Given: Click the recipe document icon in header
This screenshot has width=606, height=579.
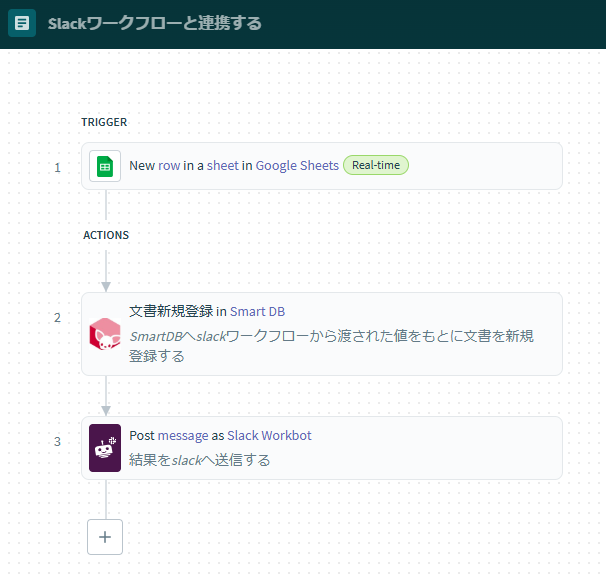Looking at the screenshot, I should coord(22,23).
